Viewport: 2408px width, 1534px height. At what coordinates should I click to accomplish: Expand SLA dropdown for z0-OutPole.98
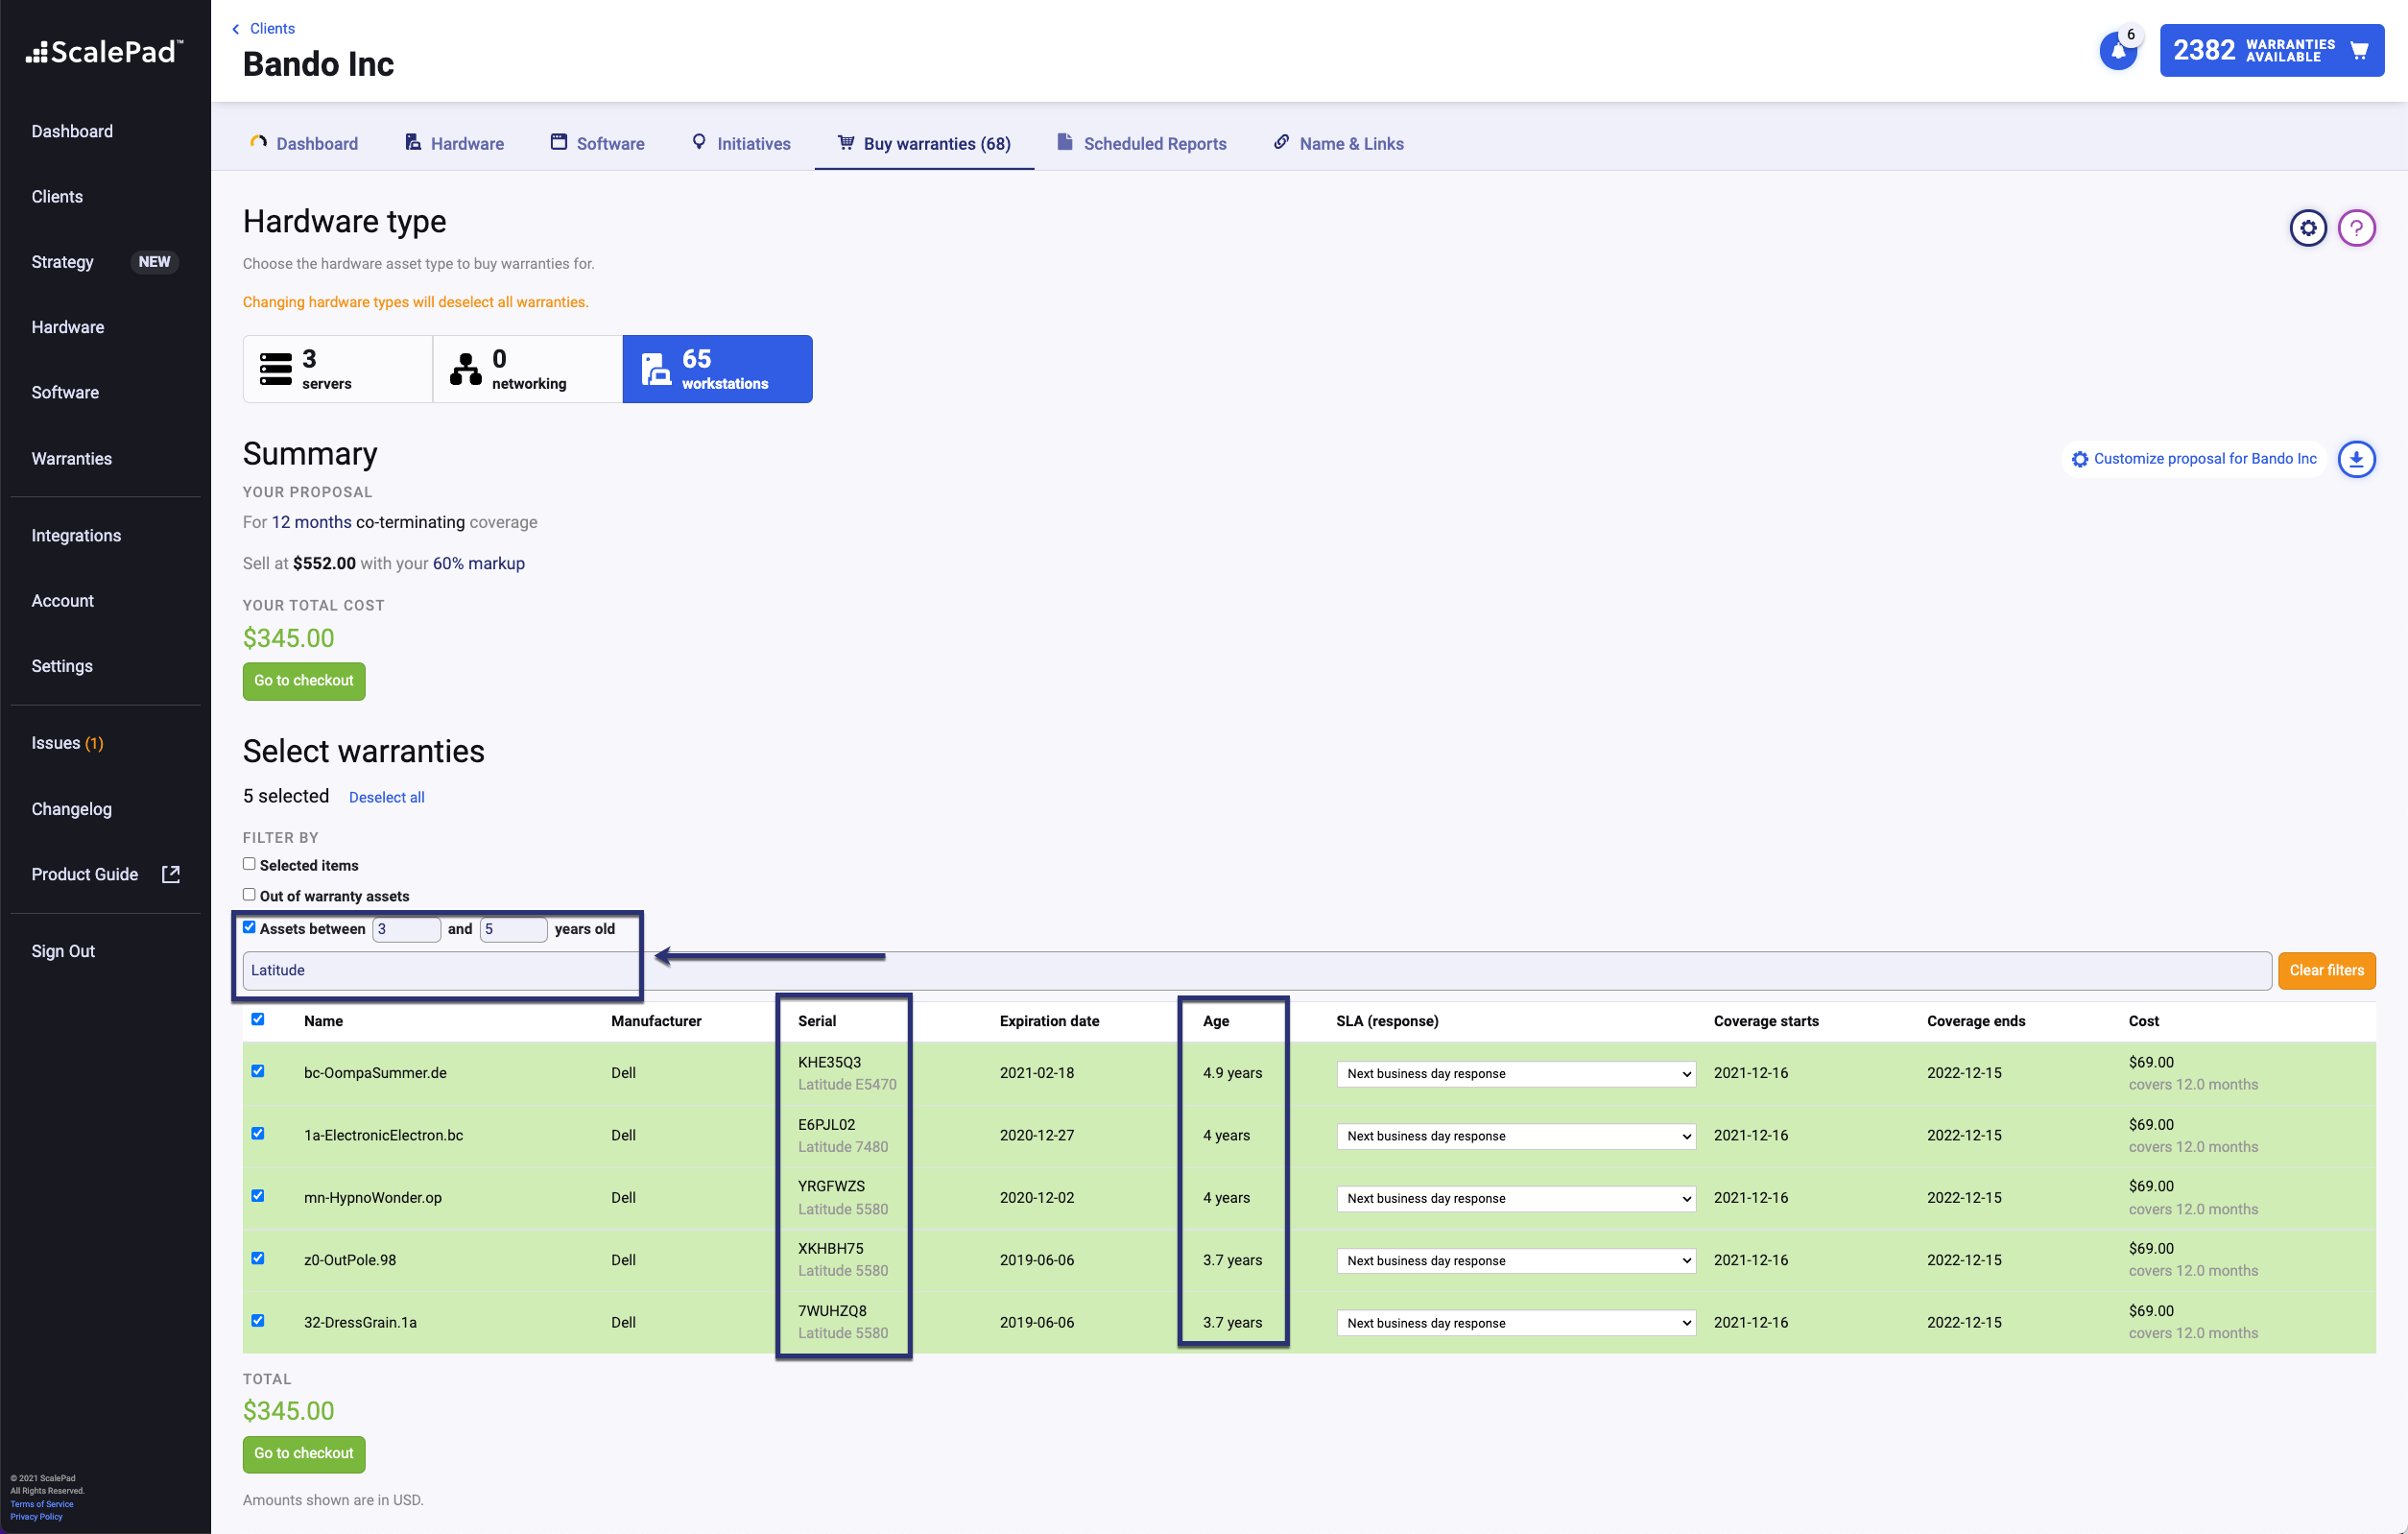tap(1515, 1261)
